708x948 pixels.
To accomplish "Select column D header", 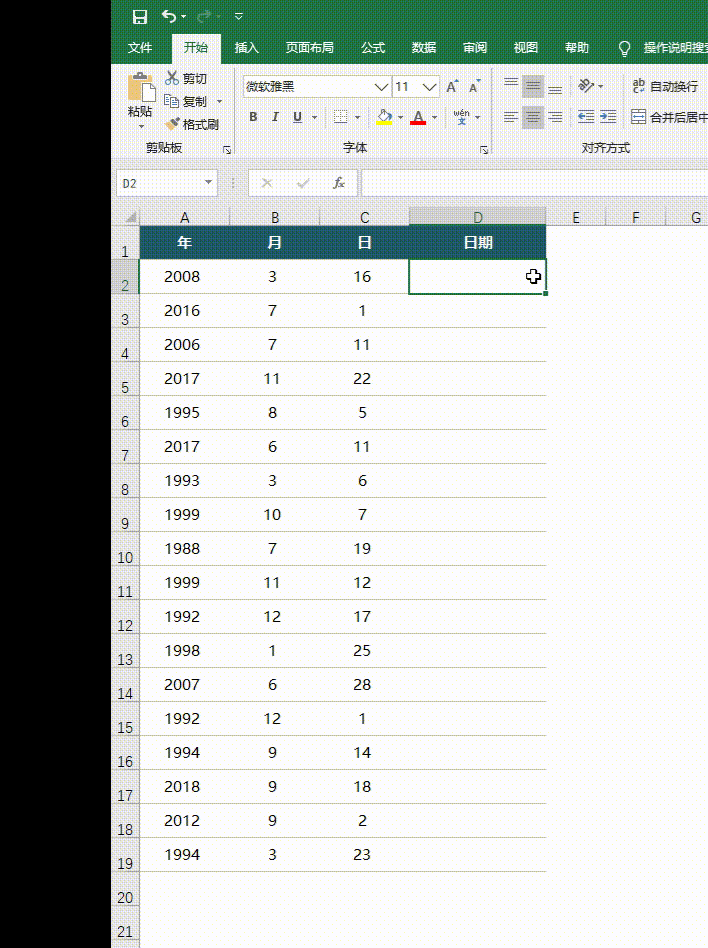I will [x=478, y=217].
